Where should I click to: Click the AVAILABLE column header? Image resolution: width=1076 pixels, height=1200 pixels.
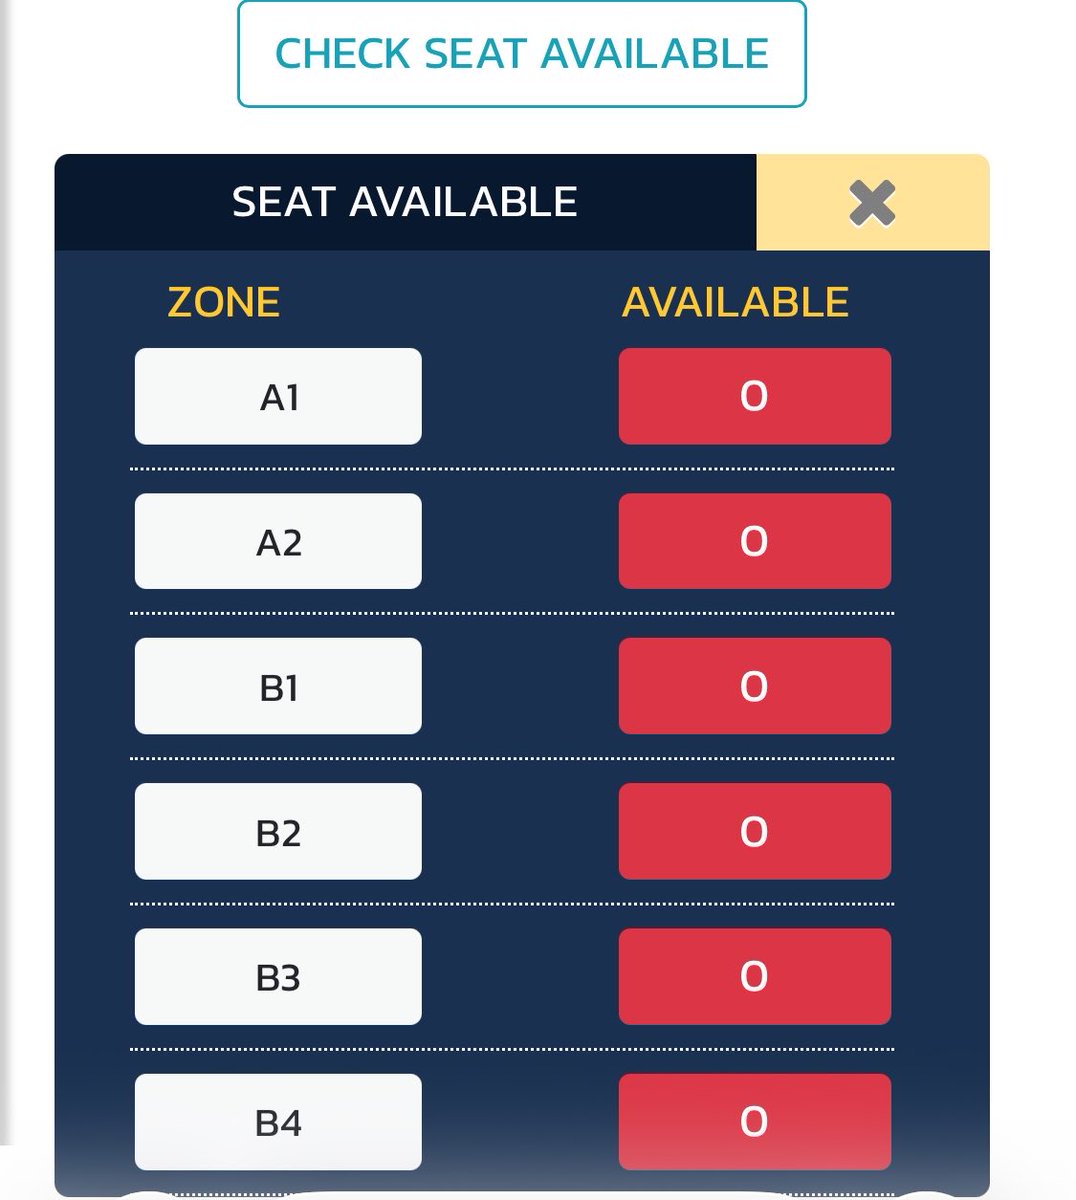(735, 302)
